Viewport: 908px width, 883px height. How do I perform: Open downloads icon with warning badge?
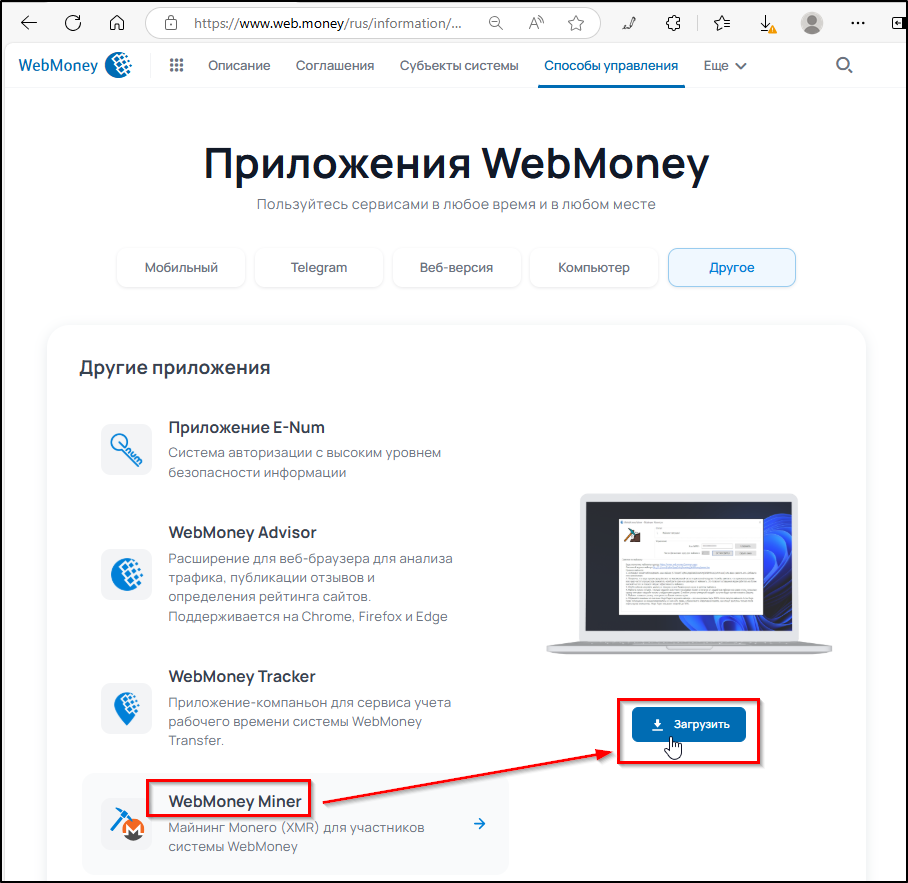tap(767, 24)
